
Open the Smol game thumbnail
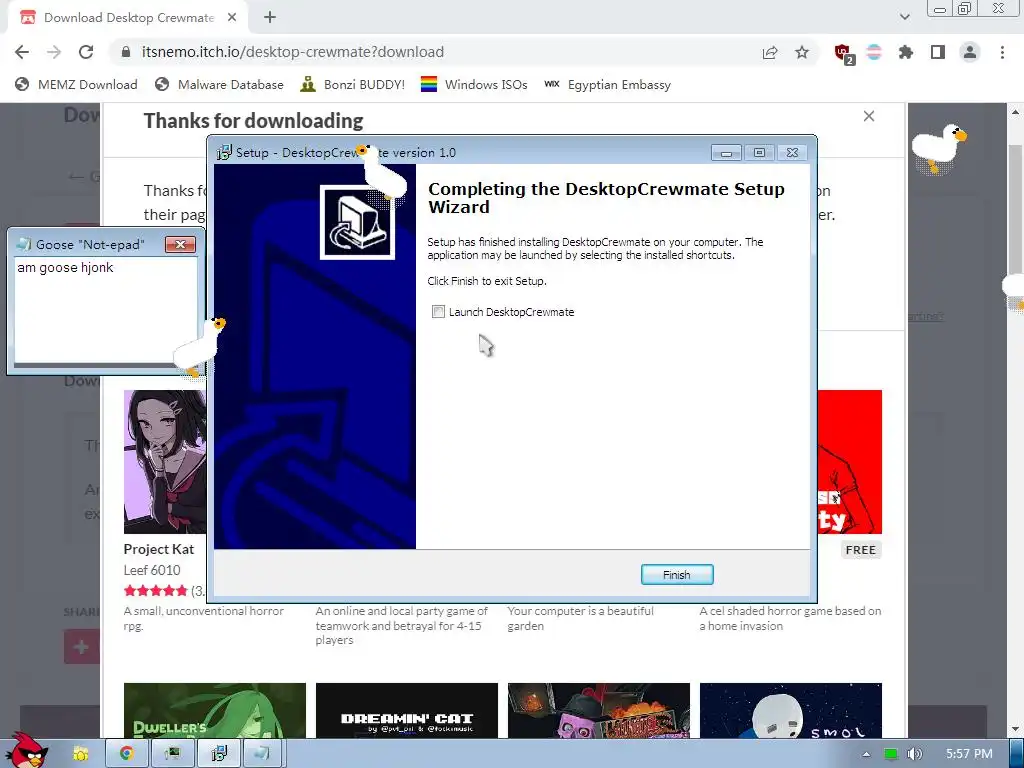pos(791,711)
